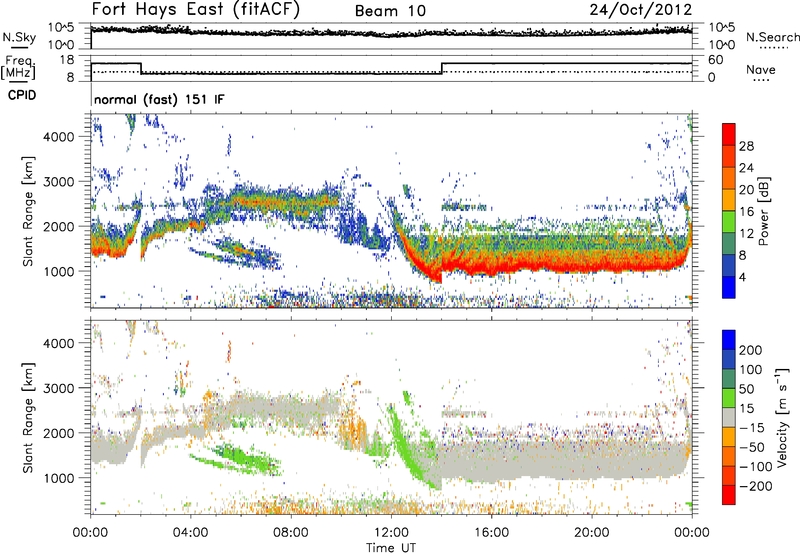This screenshot has width=800, height=554.
Task: Click the "20:00" time tick label
Action: pyautogui.click(x=591, y=533)
